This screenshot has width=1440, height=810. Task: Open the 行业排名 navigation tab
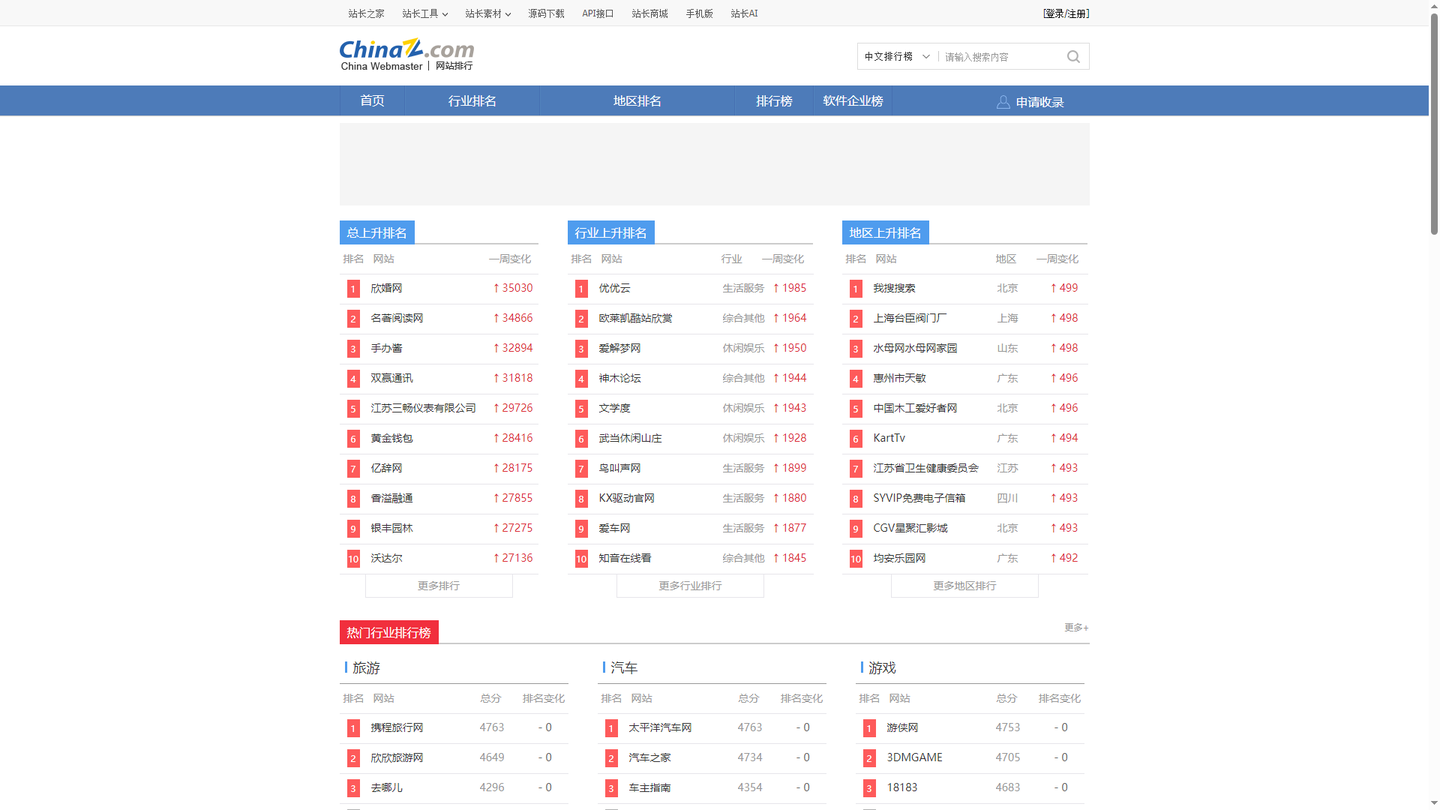(472, 101)
